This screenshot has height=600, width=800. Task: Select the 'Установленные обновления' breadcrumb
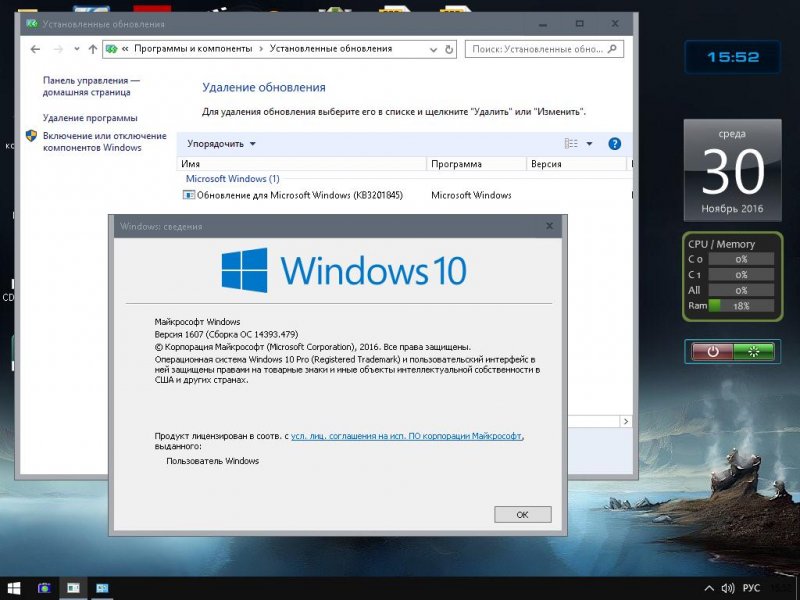(x=331, y=48)
